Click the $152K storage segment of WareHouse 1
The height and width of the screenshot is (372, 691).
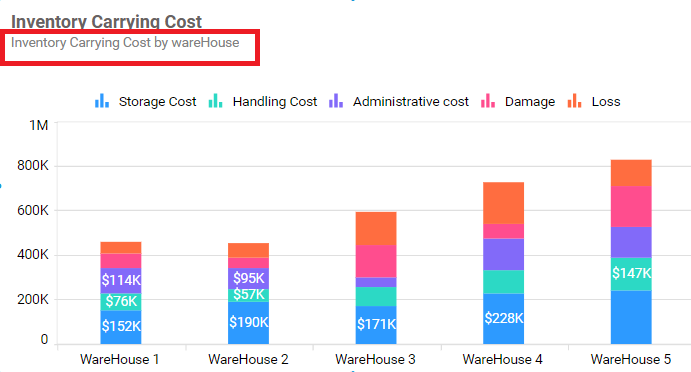(x=121, y=327)
